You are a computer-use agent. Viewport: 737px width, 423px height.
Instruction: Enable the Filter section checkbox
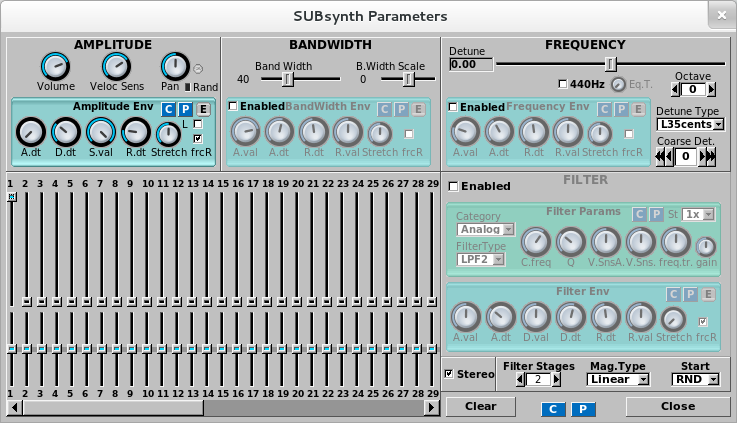[x=453, y=186]
